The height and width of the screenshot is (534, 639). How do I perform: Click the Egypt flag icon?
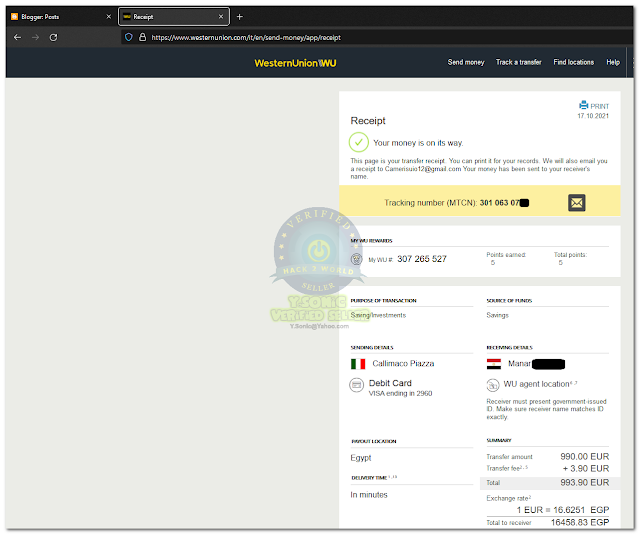click(494, 364)
